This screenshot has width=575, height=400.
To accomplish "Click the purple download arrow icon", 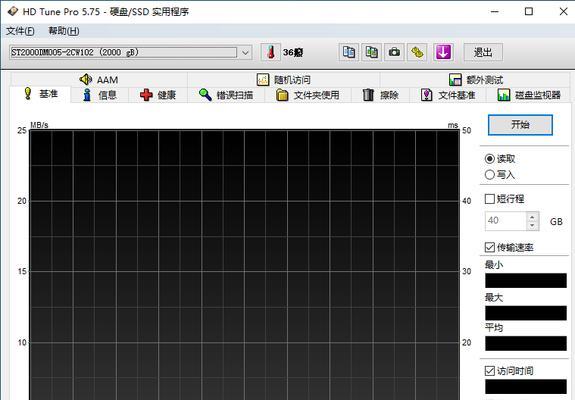I will click(x=443, y=52).
